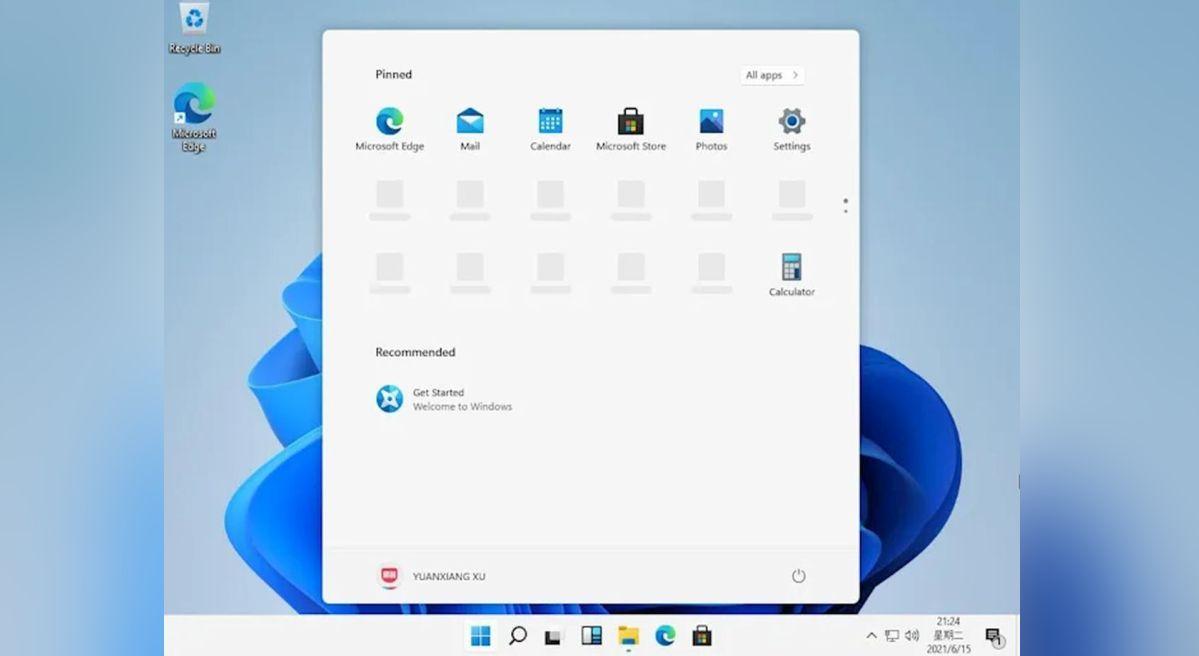The image size is (1199, 656).
Task: Open Task View on the taskbar
Action: [x=554, y=635]
